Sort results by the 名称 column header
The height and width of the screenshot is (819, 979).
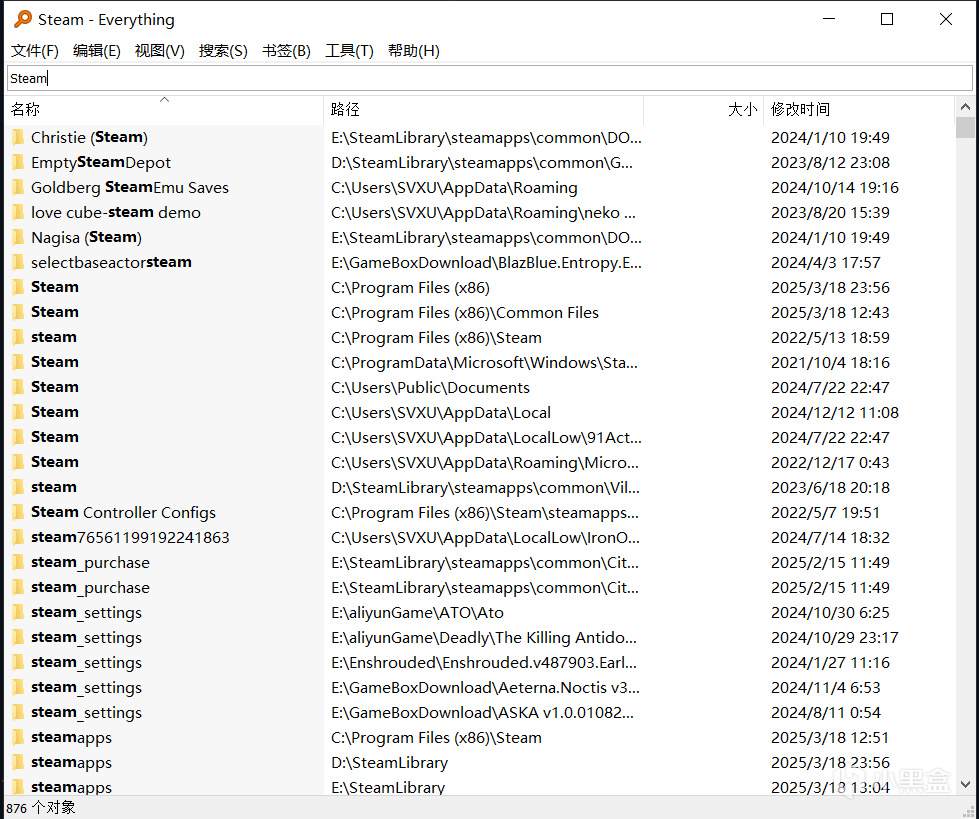click(x=164, y=109)
